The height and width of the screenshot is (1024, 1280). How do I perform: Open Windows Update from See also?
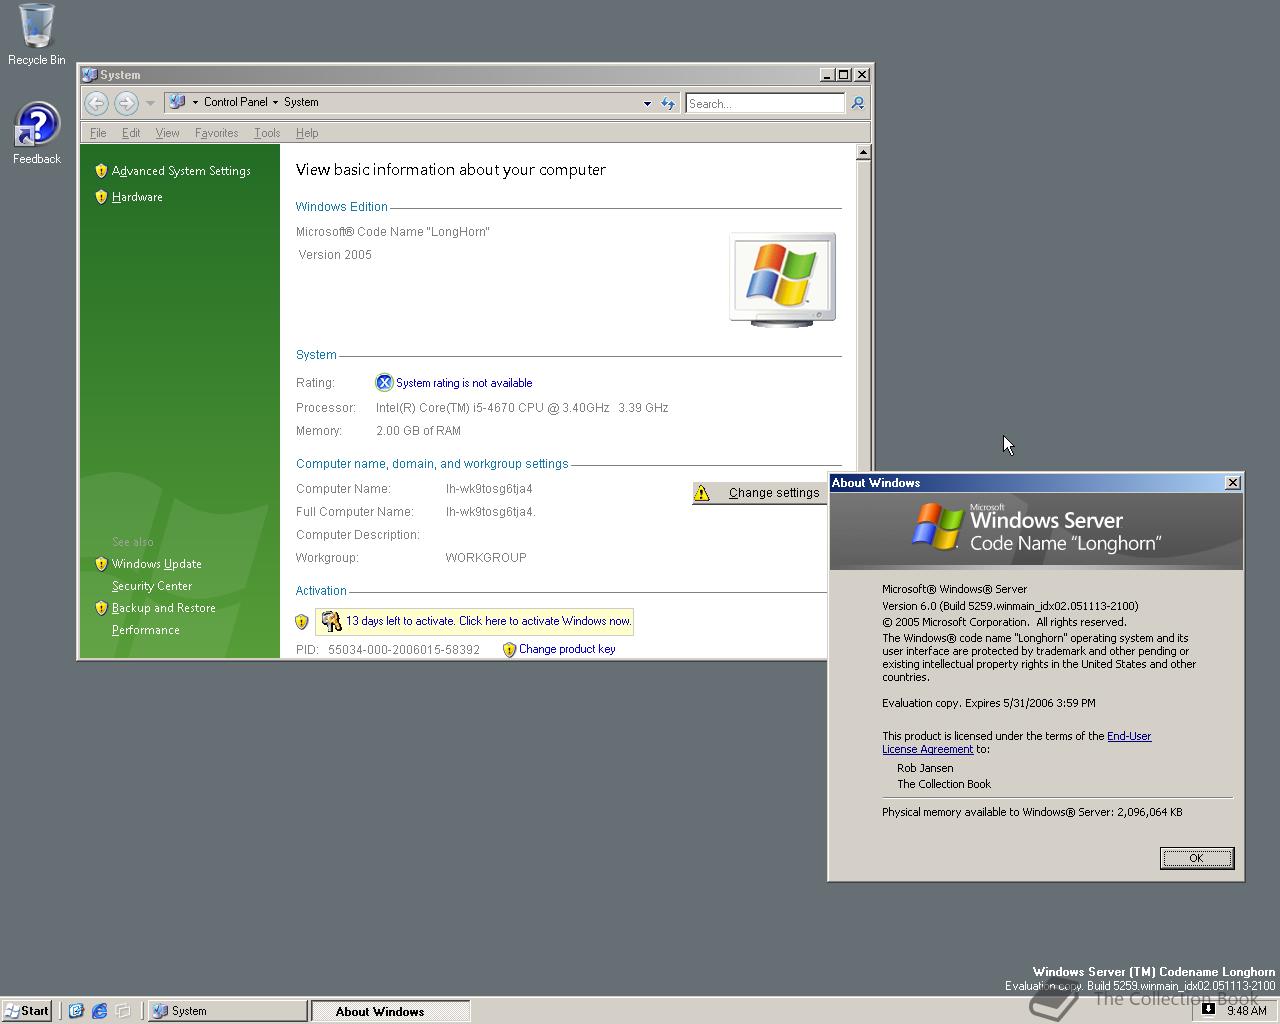[x=157, y=564]
